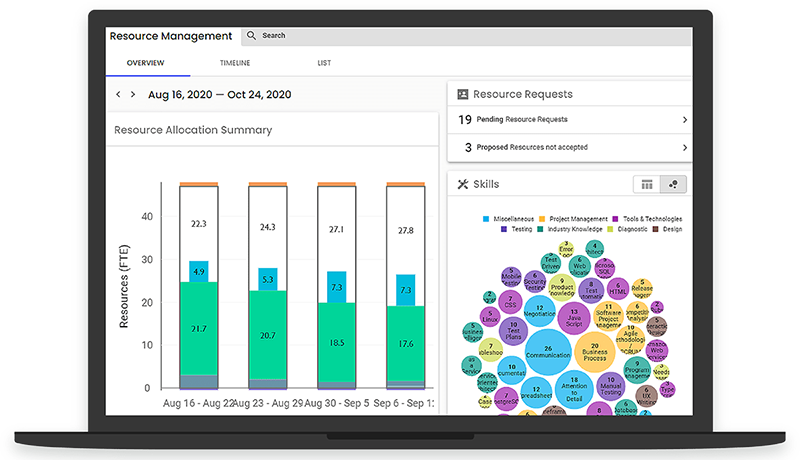Open the 19 Pending Resource Requests row
This screenshot has height=460, width=800.
click(x=569, y=119)
